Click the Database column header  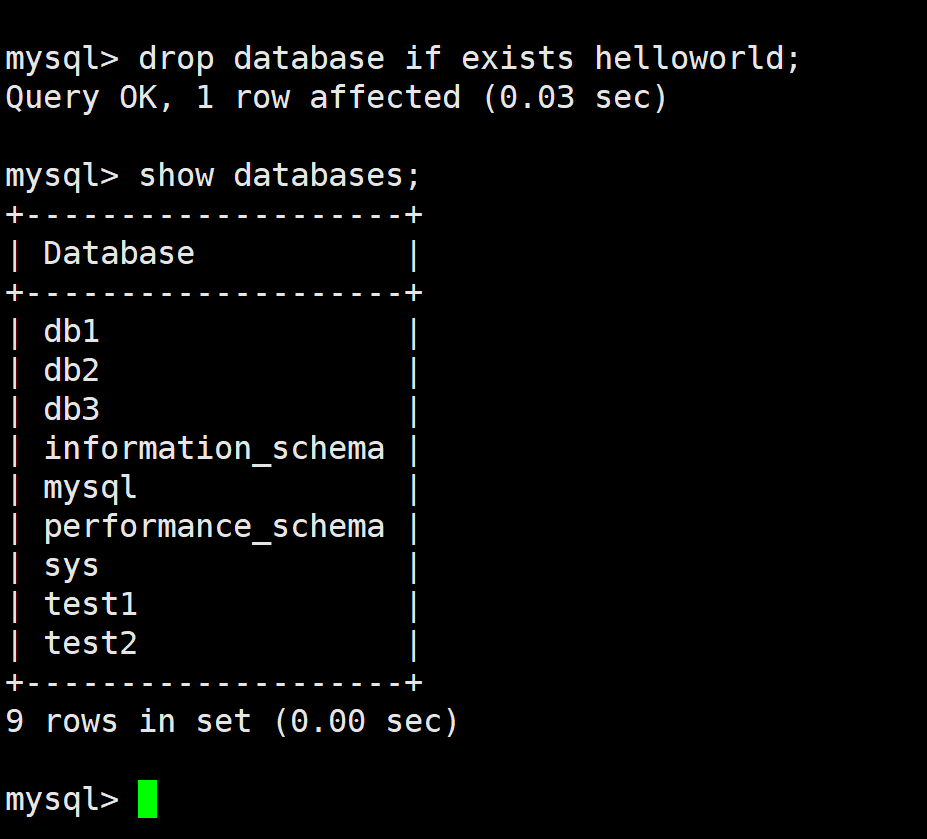click(119, 254)
